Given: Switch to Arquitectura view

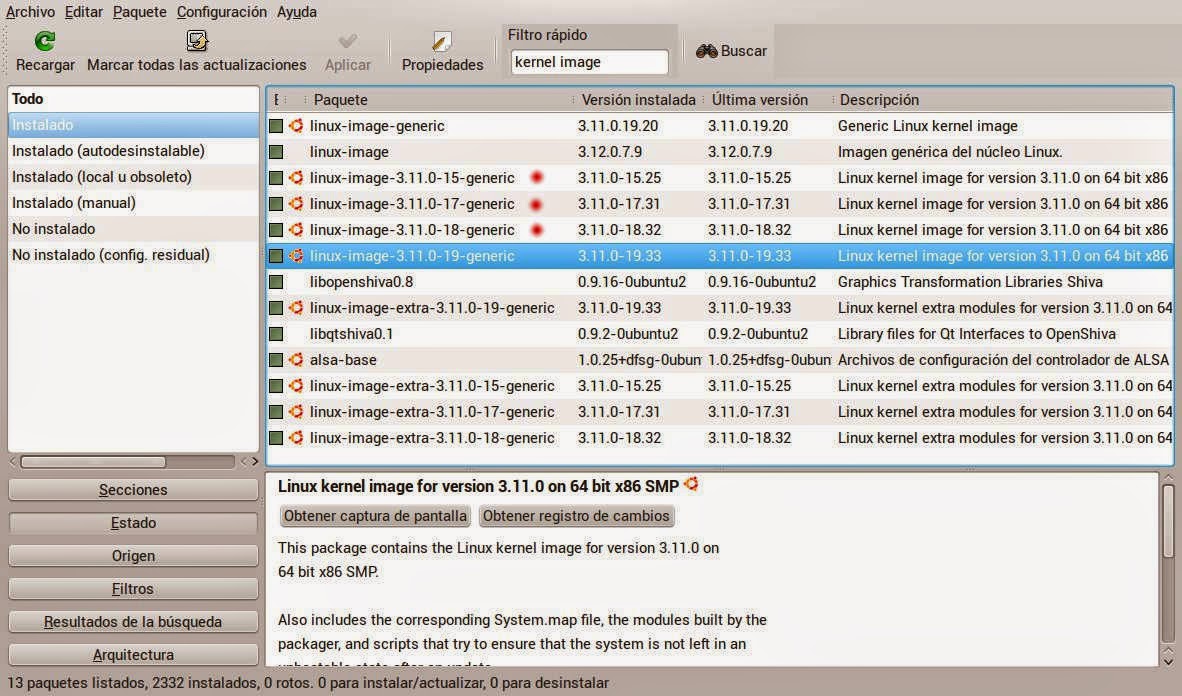Looking at the screenshot, I should [x=133, y=655].
